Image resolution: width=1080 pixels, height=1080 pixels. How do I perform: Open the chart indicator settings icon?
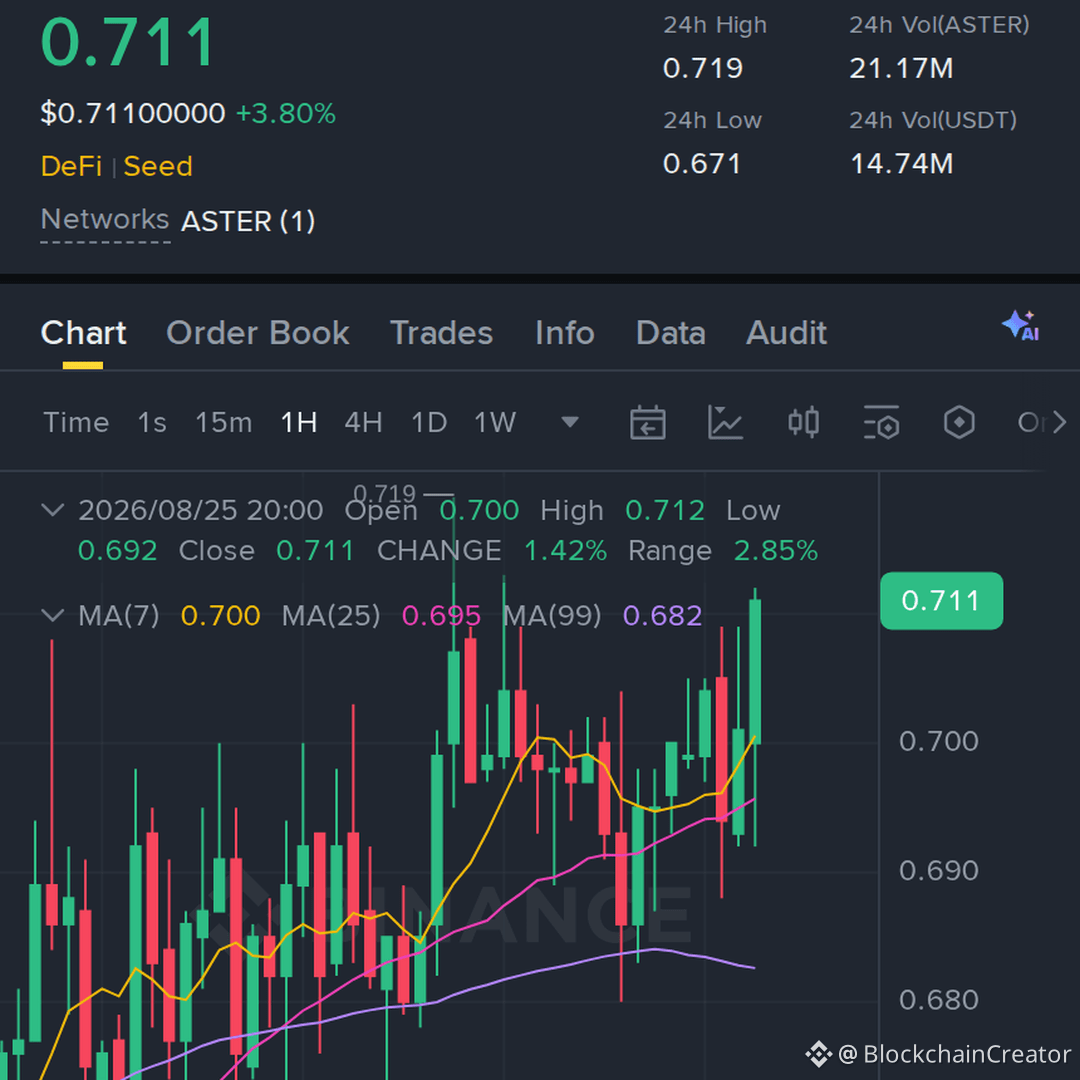[881, 422]
